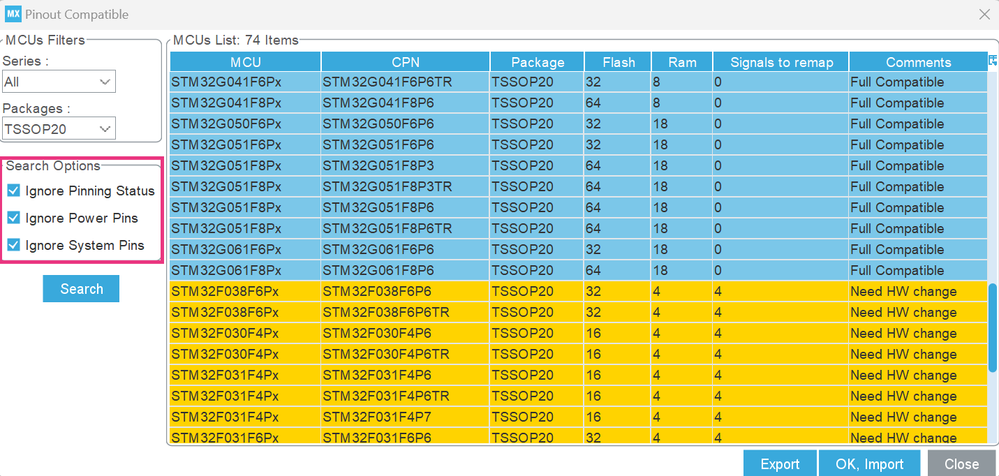Toggle Ignore System Pins checkbox
999x476 pixels.
(x=13, y=245)
